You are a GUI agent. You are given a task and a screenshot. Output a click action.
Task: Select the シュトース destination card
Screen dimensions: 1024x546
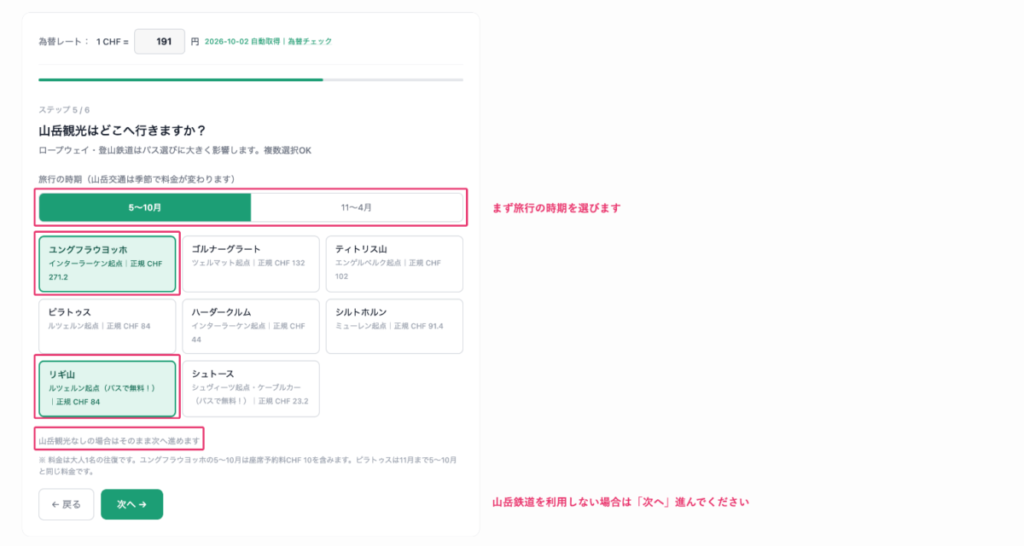point(251,389)
